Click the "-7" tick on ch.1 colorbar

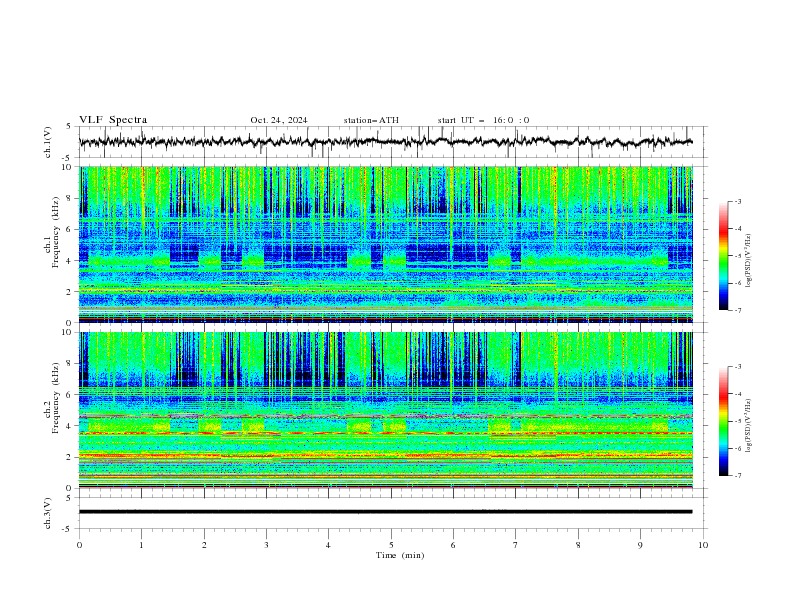(x=738, y=310)
